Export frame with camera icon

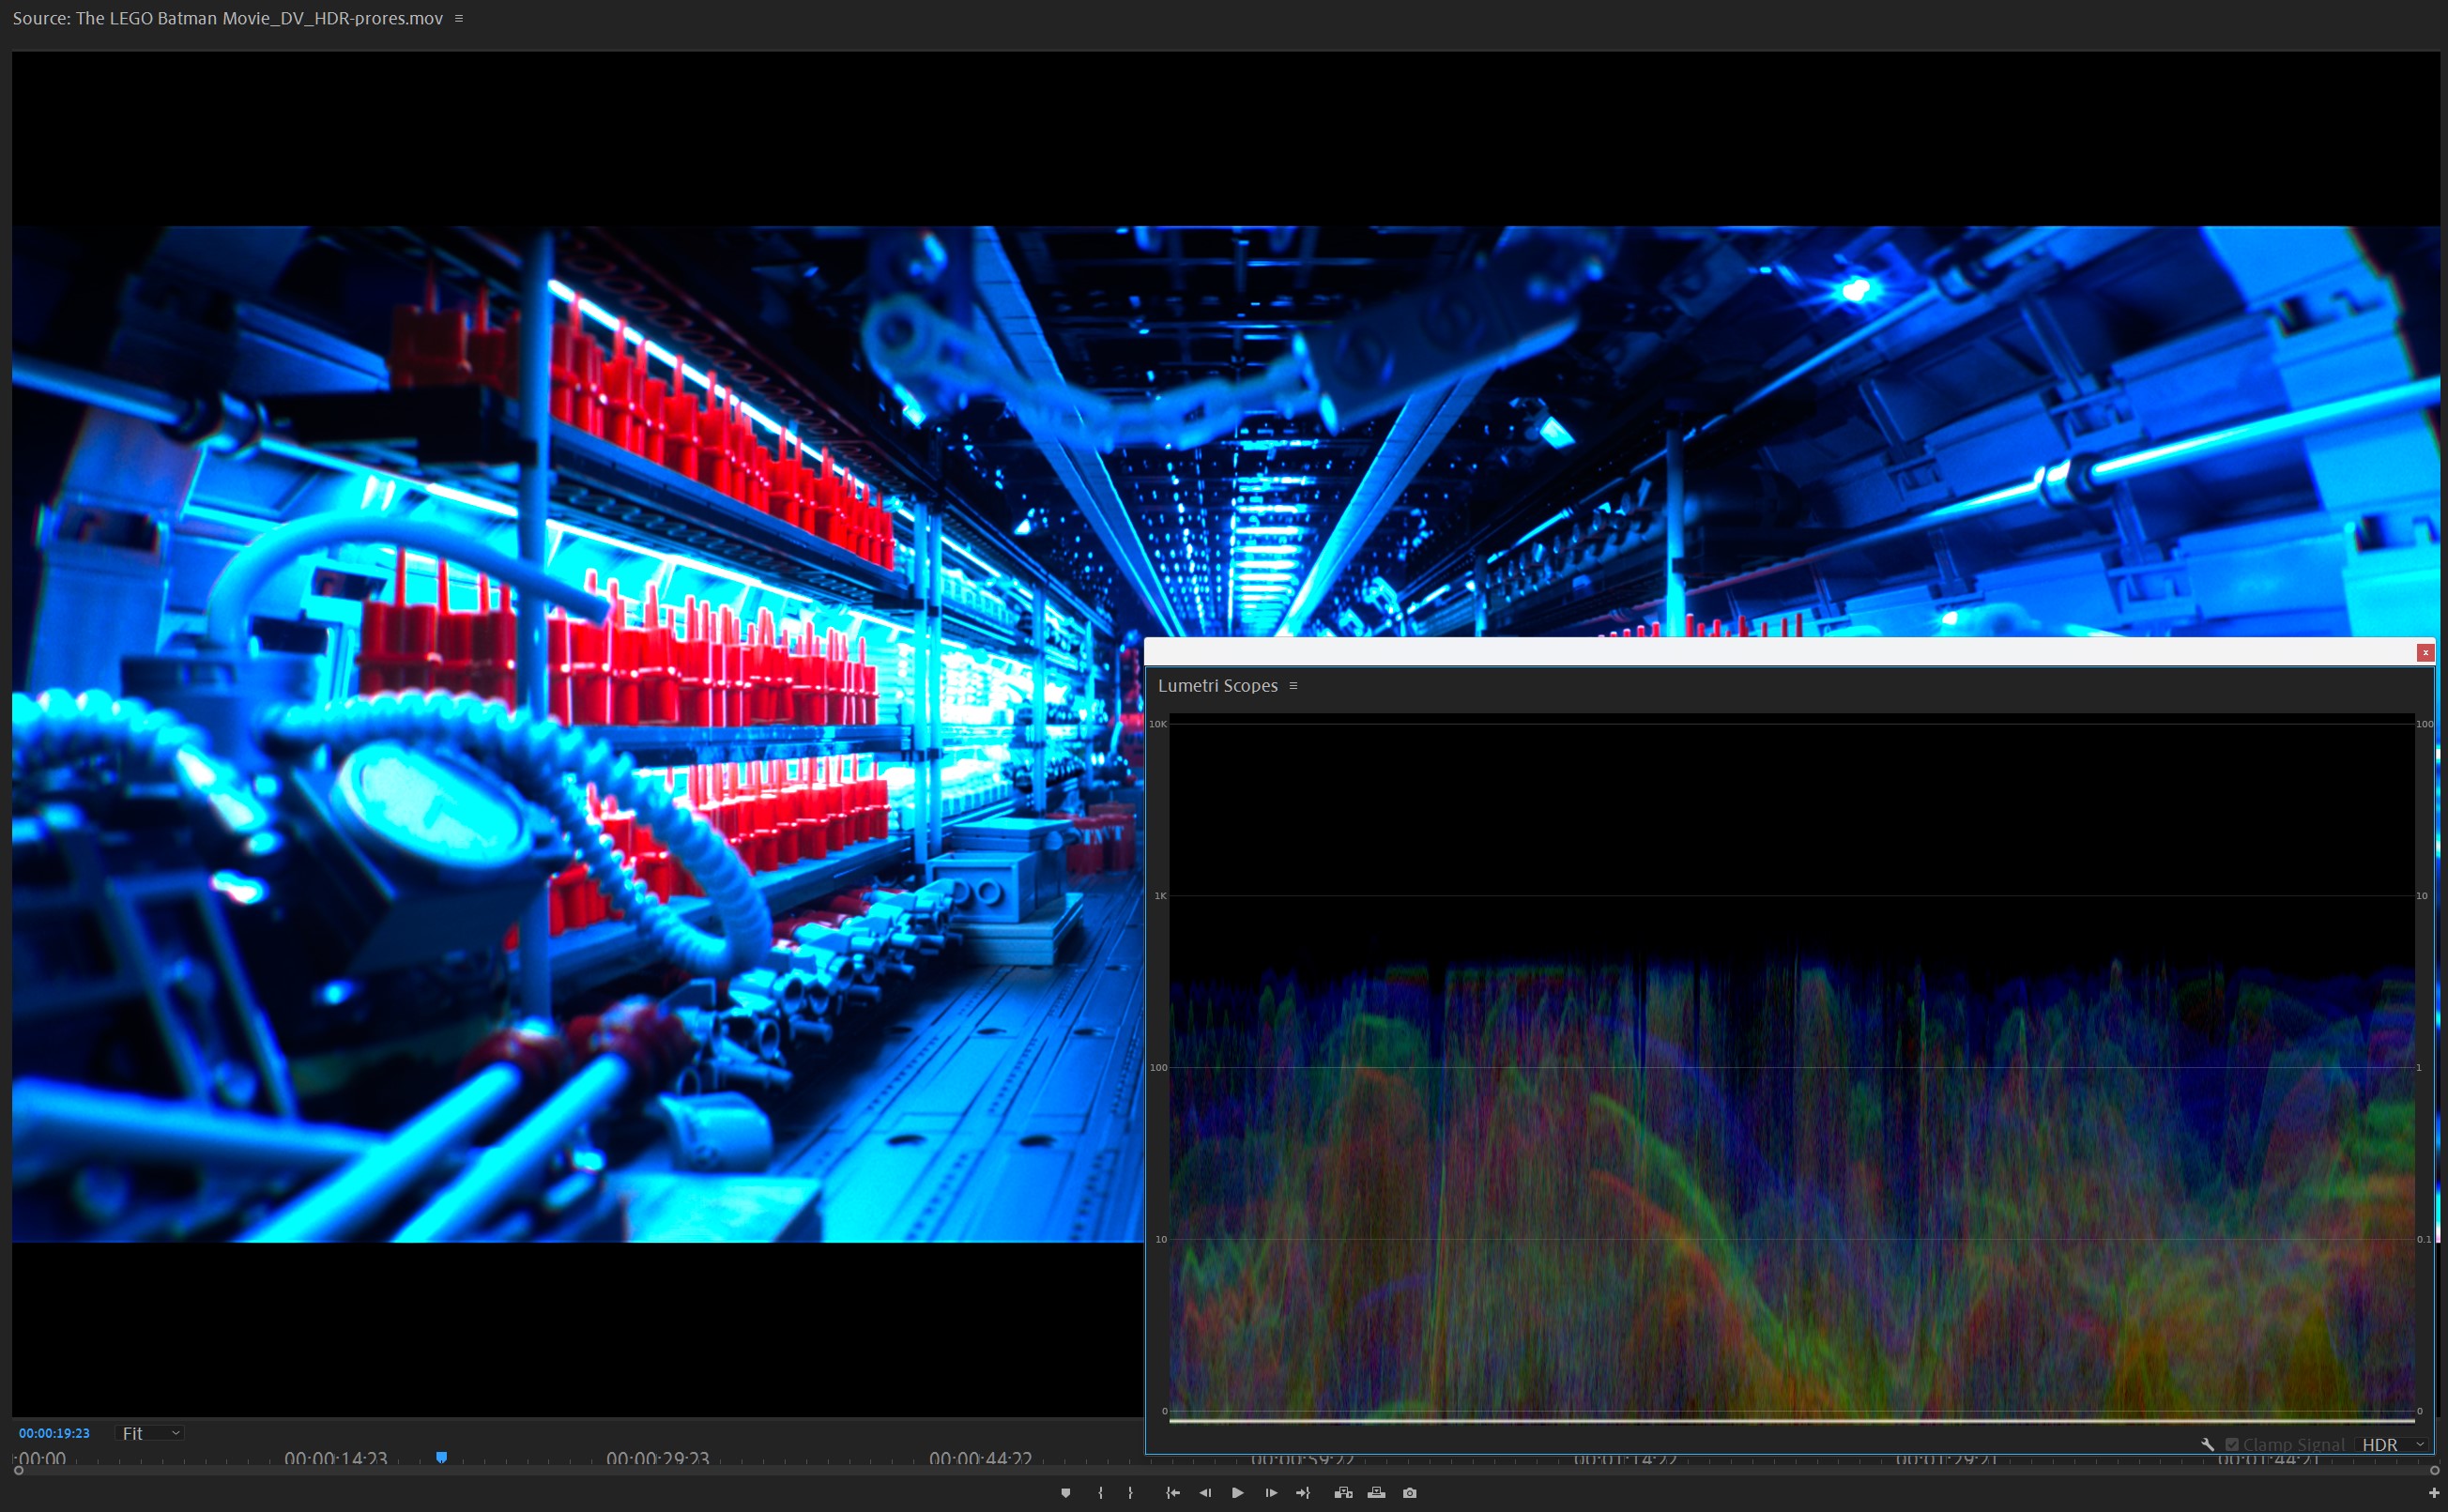[x=1410, y=1493]
